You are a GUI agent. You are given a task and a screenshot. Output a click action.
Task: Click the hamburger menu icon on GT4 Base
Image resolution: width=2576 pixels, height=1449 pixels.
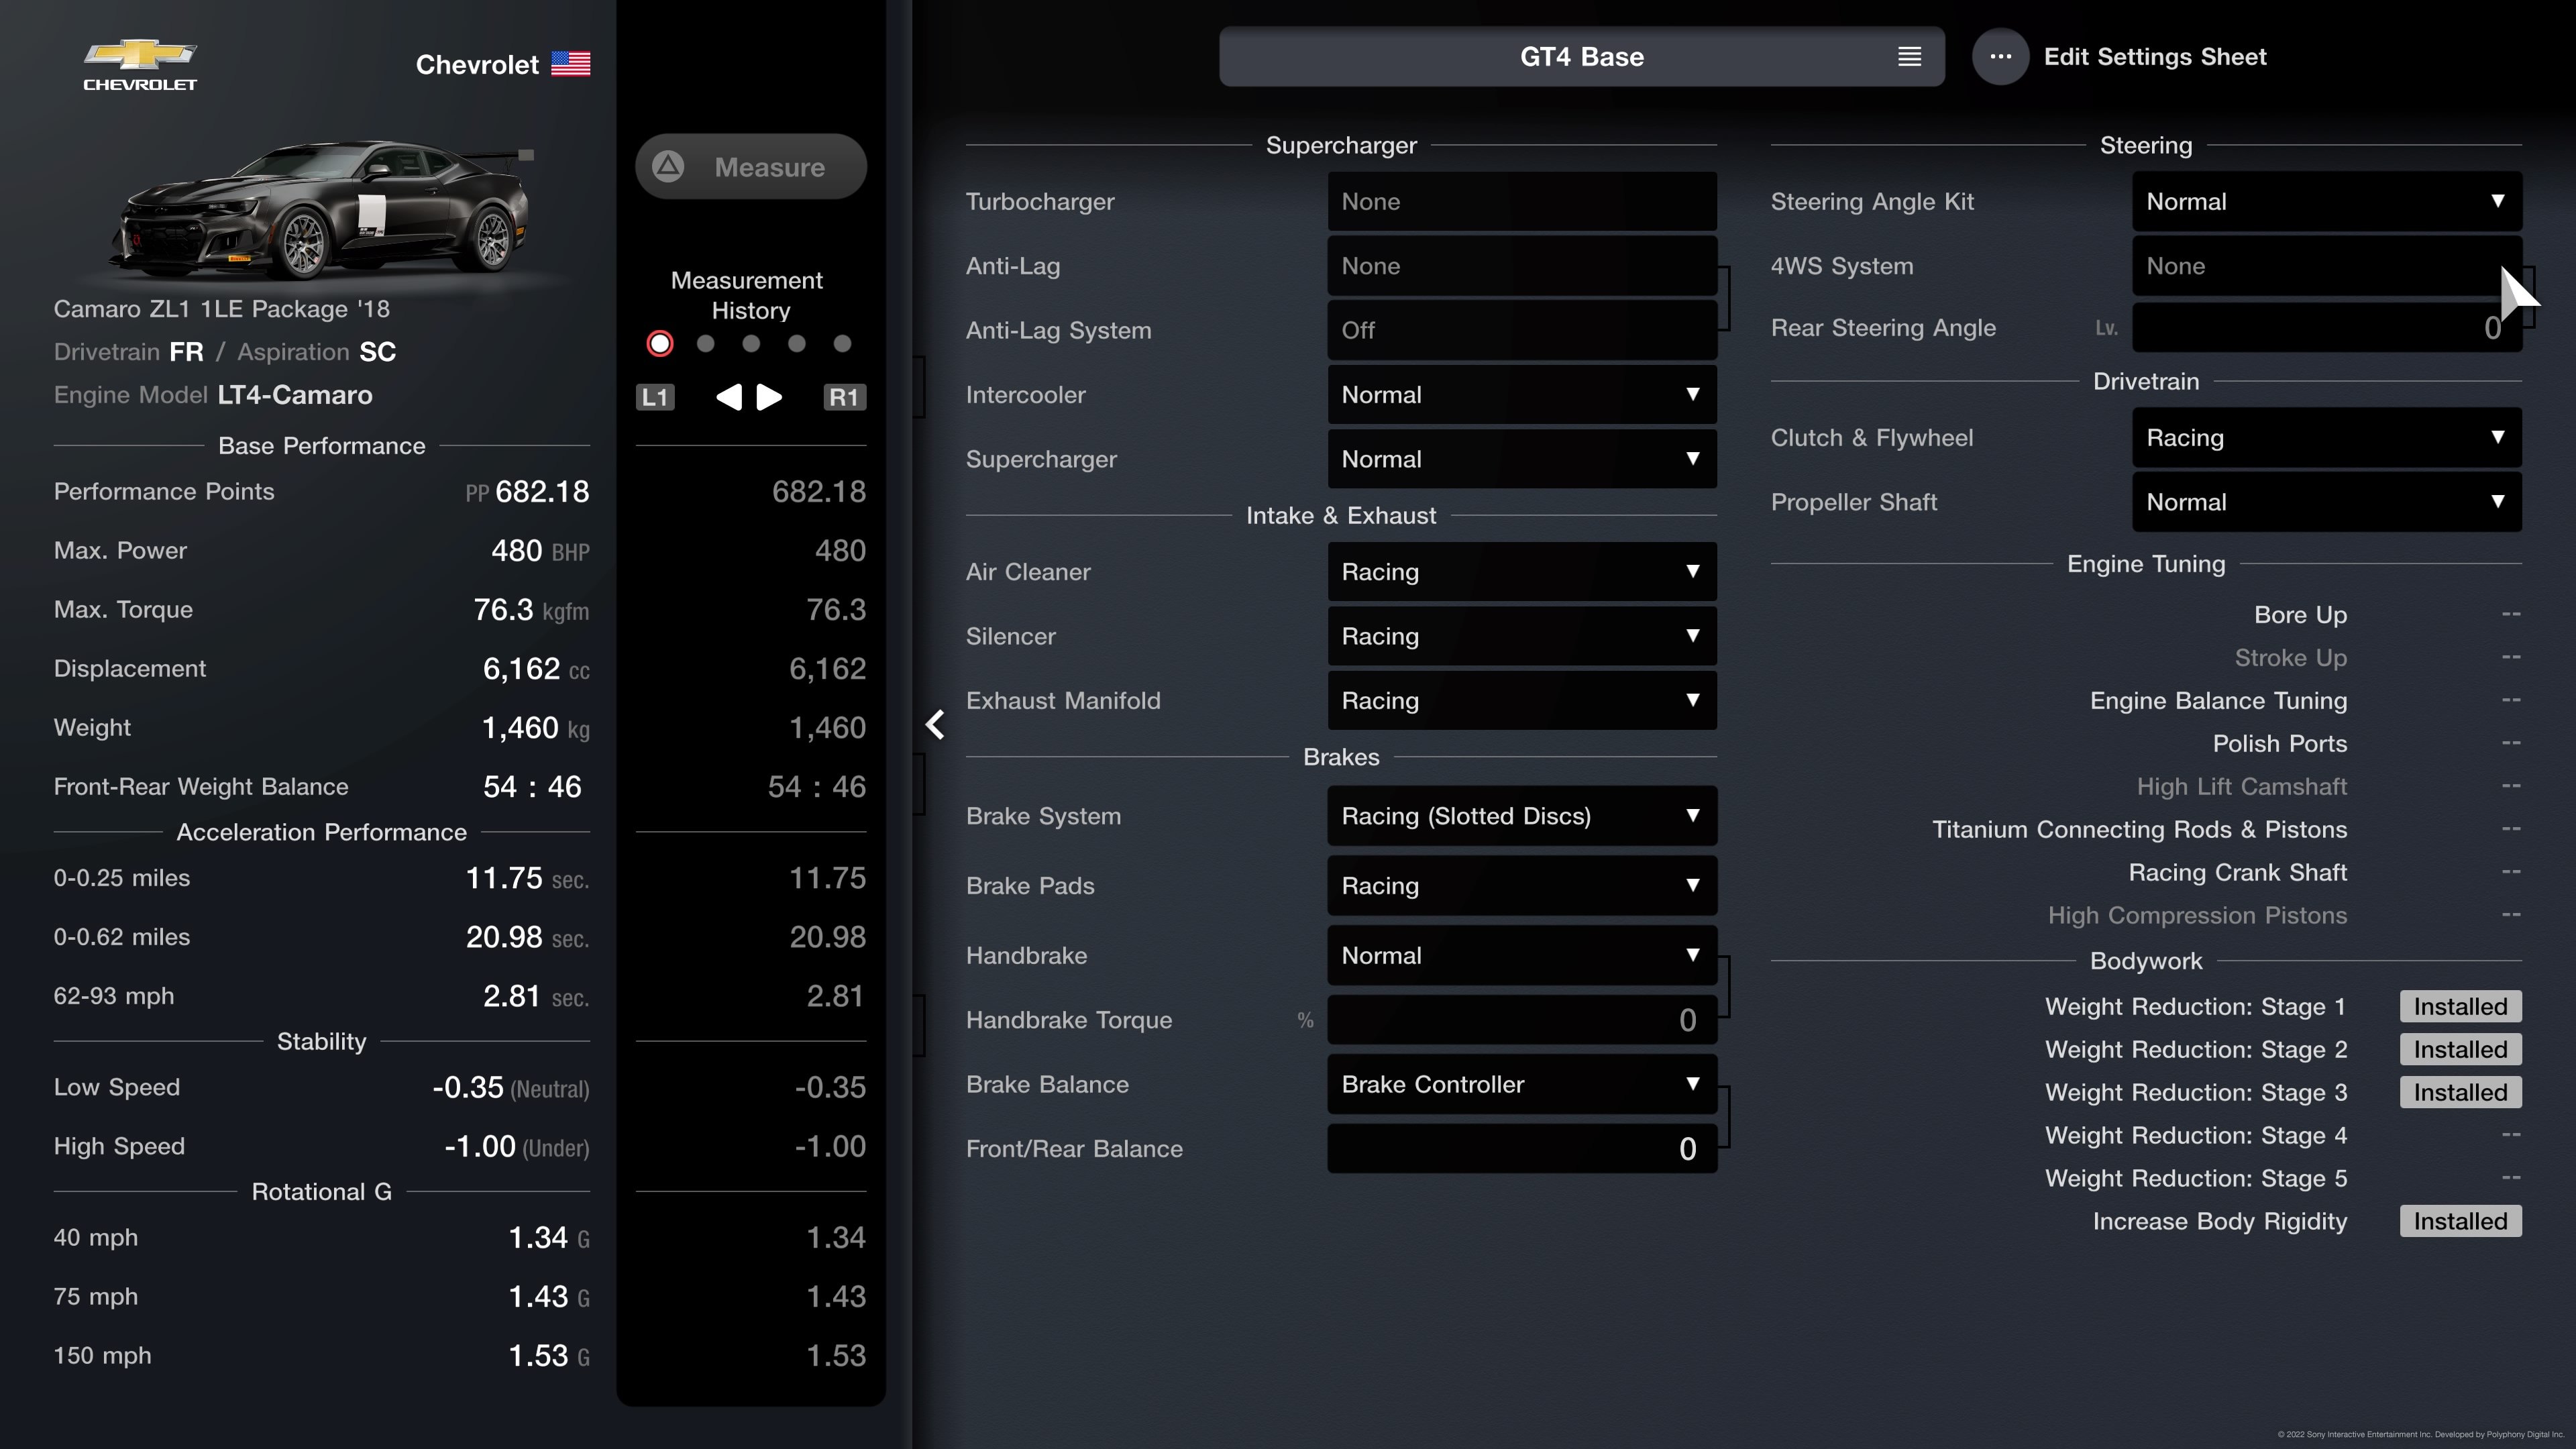pos(1909,56)
